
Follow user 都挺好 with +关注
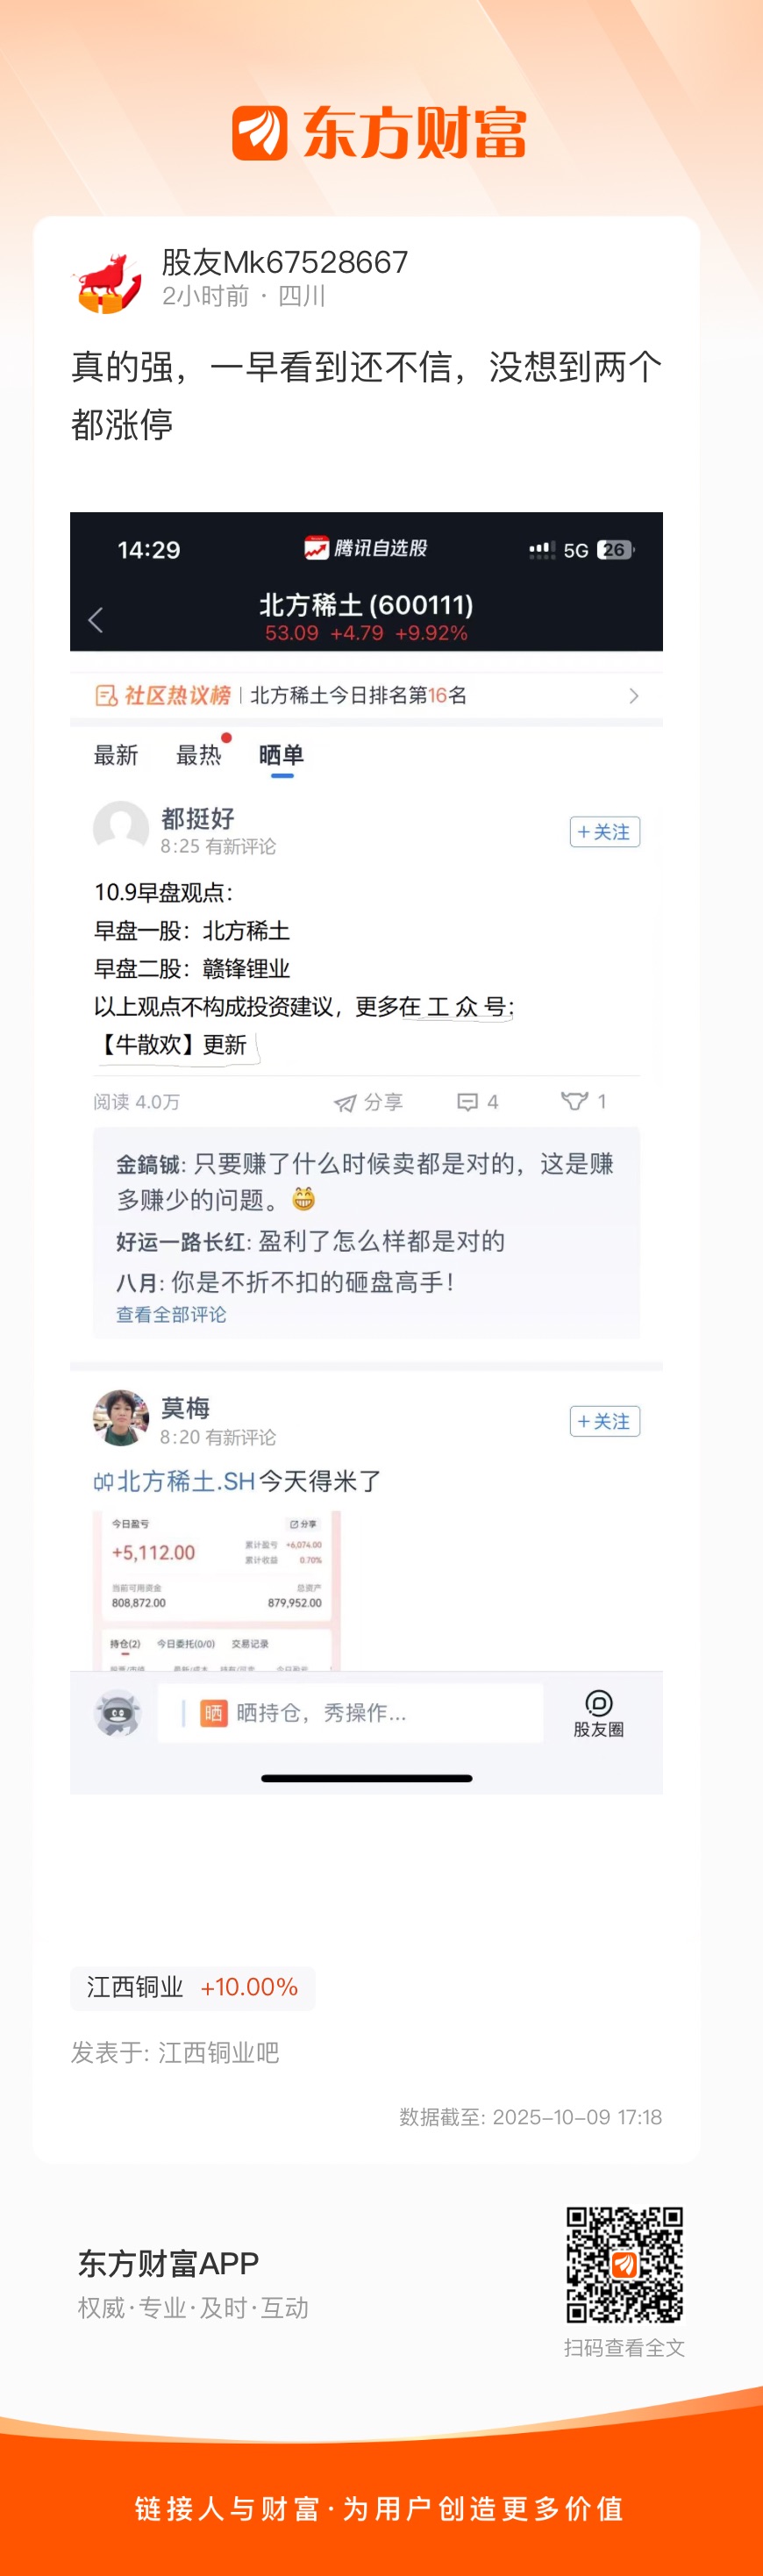[x=605, y=832]
